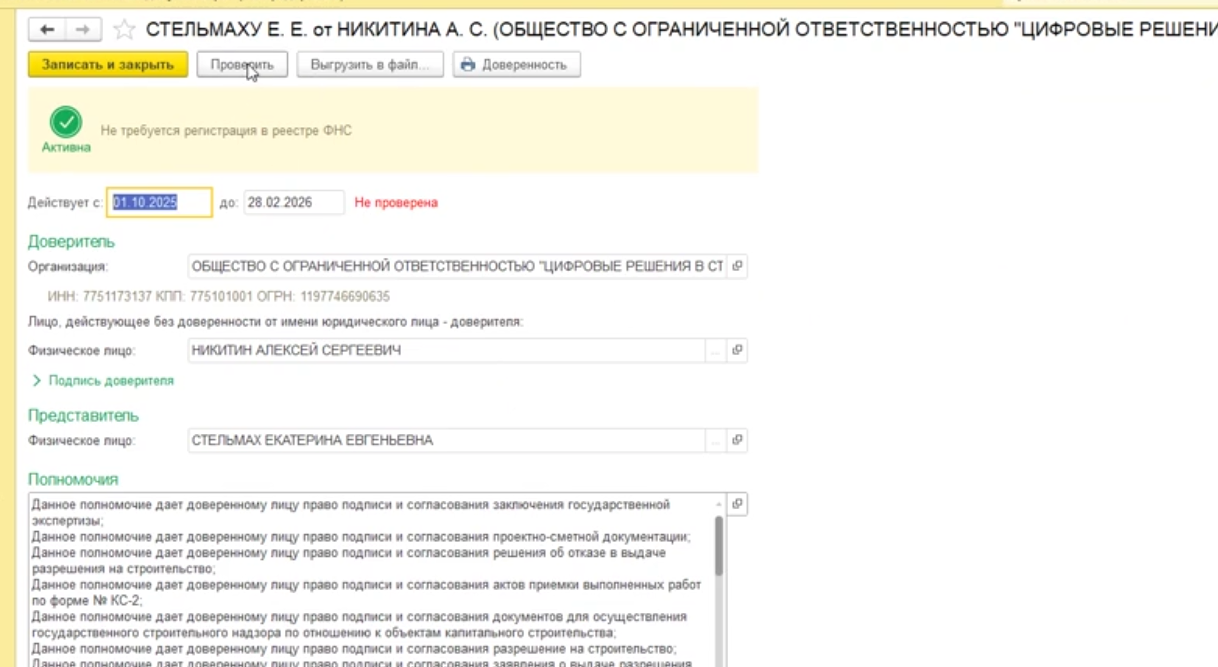
Task: Add document to favorites with star icon
Action: pos(124,31)
